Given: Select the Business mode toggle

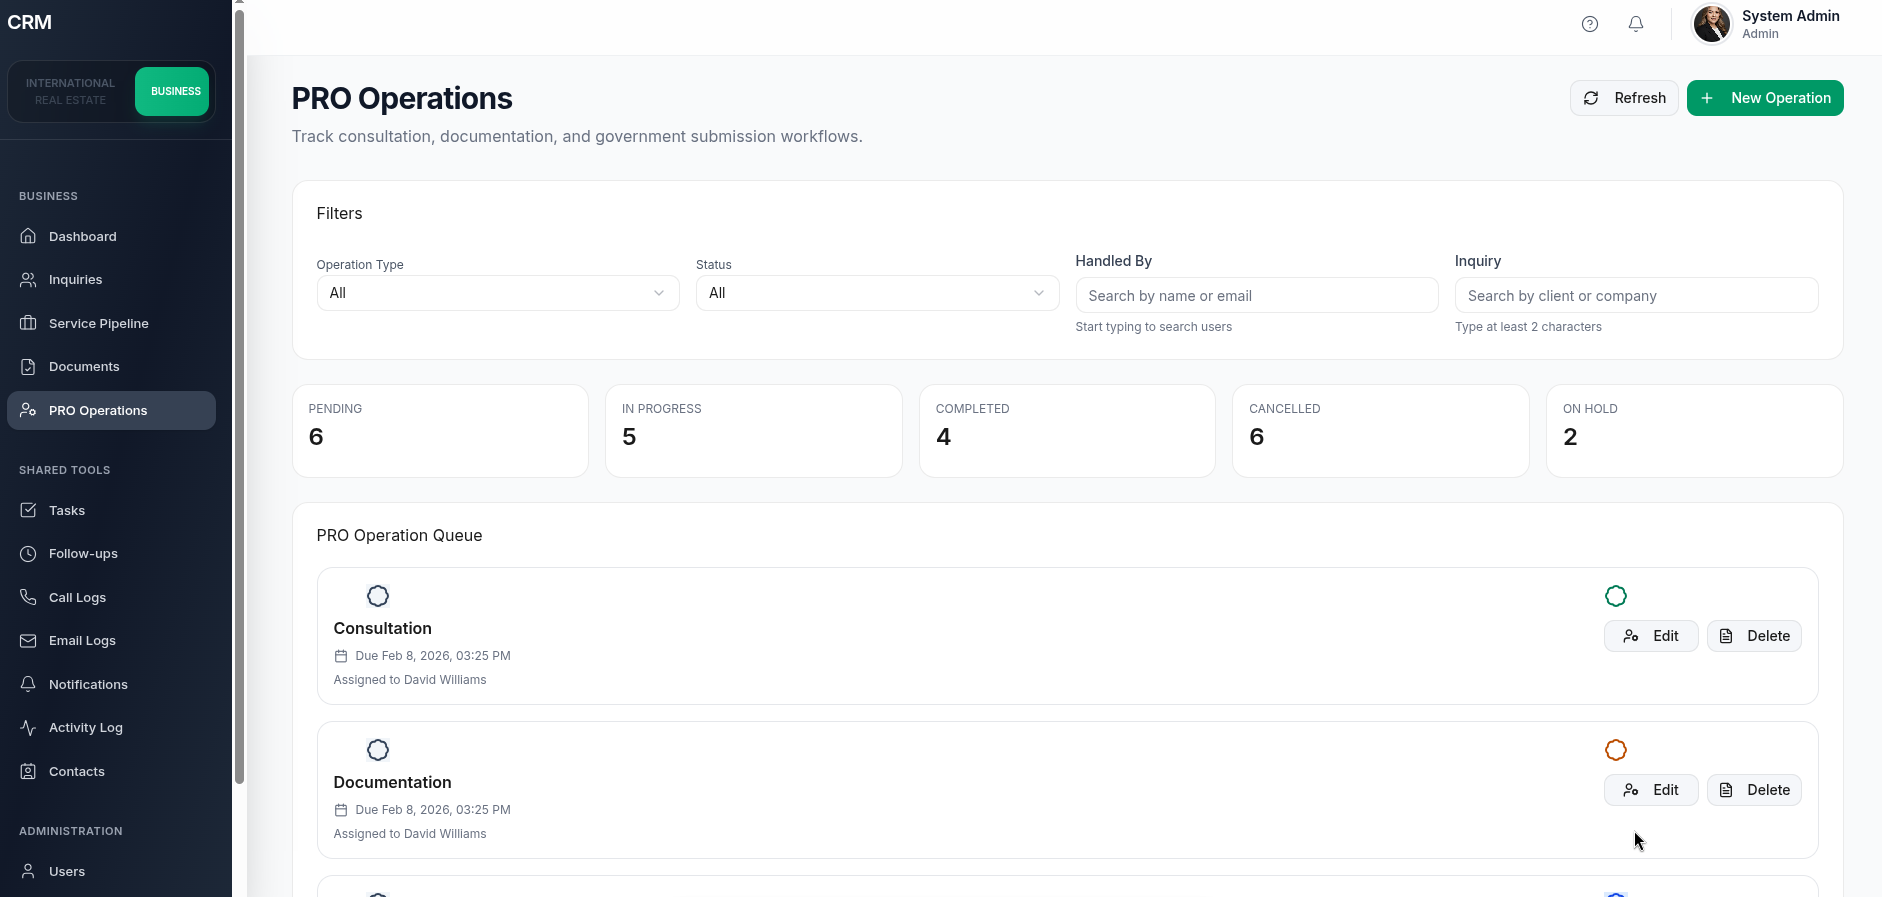Looking at the screenshot, I should 172,91.
